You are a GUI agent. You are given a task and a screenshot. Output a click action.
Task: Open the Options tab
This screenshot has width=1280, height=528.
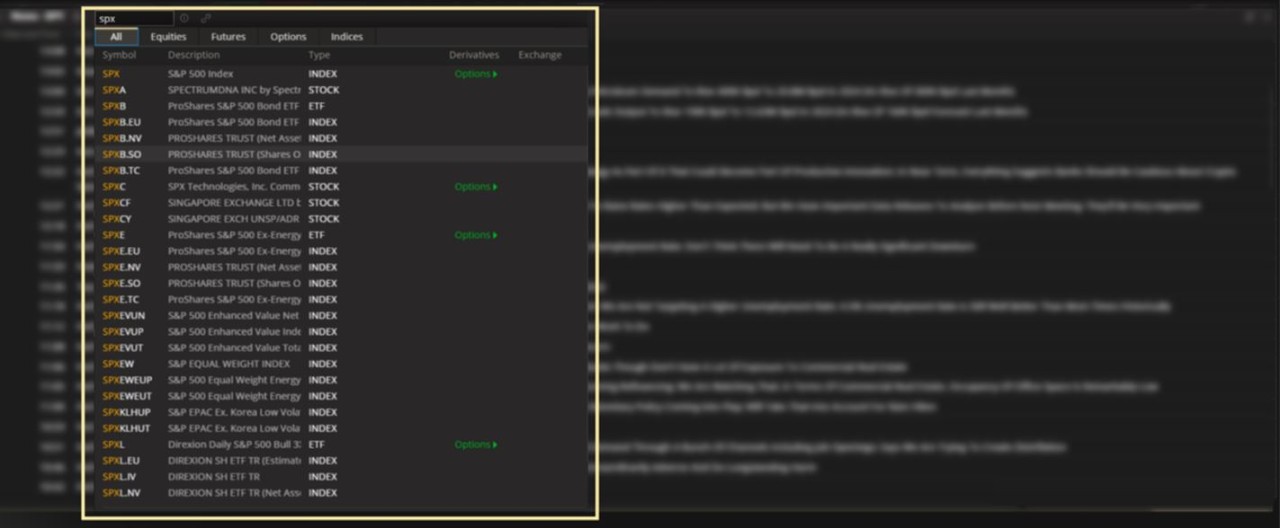pyautogui.click(x=288, y=37)
